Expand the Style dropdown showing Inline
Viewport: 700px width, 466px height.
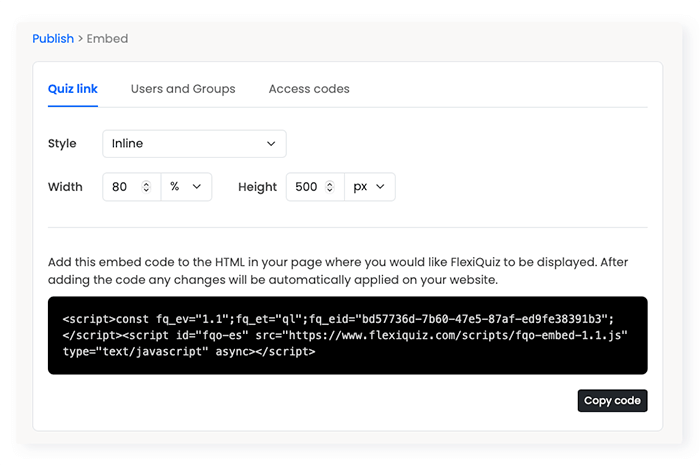[x=194, y=144]
